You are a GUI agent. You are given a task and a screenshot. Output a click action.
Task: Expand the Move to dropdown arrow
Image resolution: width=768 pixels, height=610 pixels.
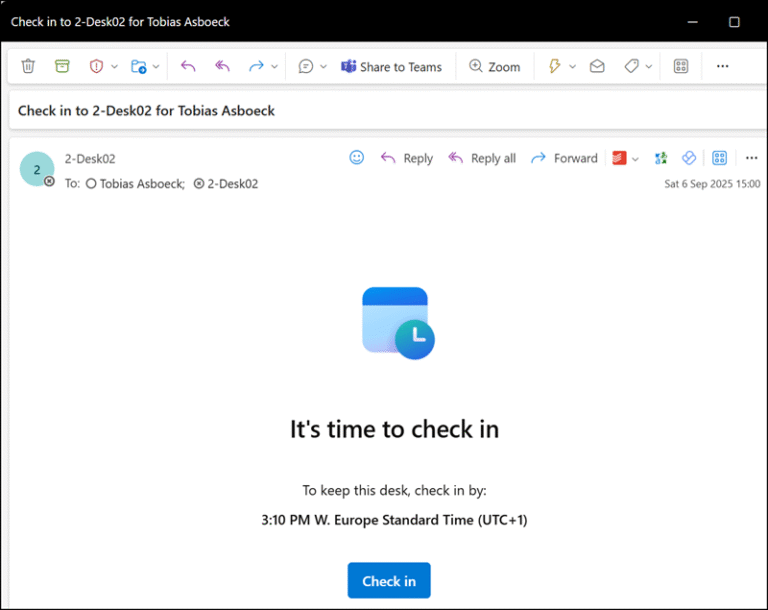click(157, 67)
